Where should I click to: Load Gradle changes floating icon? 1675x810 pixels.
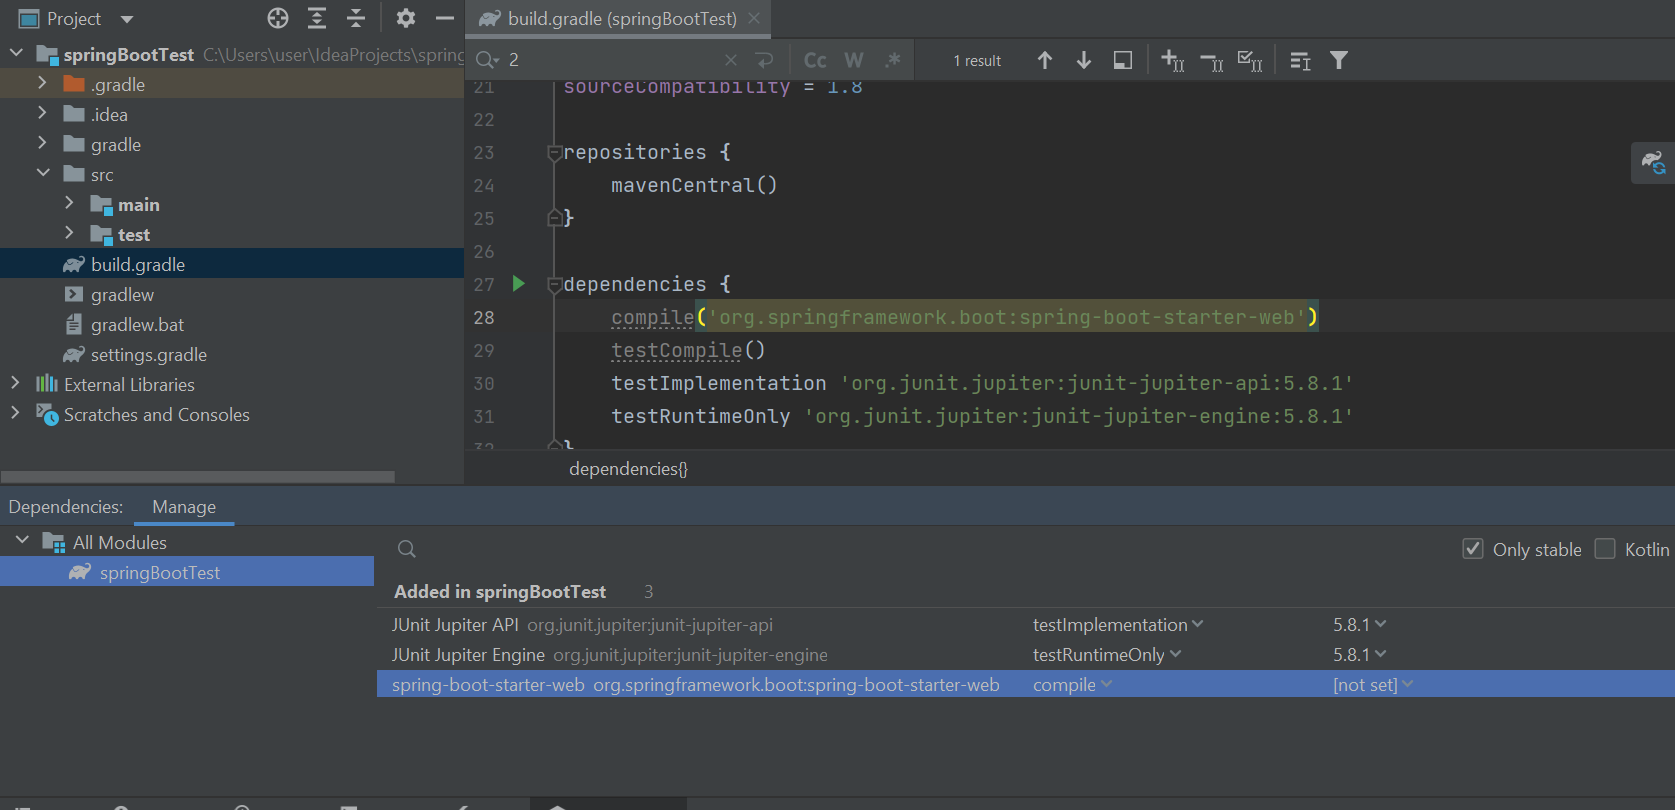coord(1653,162)
